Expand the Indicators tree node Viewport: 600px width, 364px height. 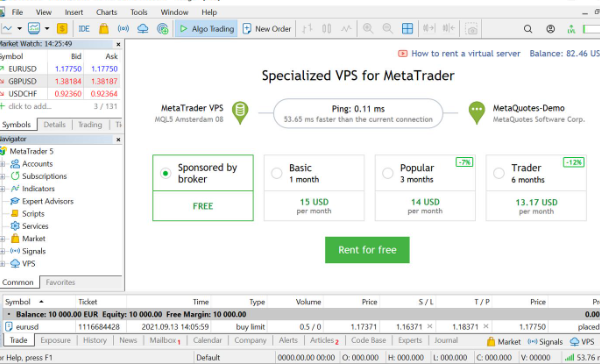[x=3, y=189]
